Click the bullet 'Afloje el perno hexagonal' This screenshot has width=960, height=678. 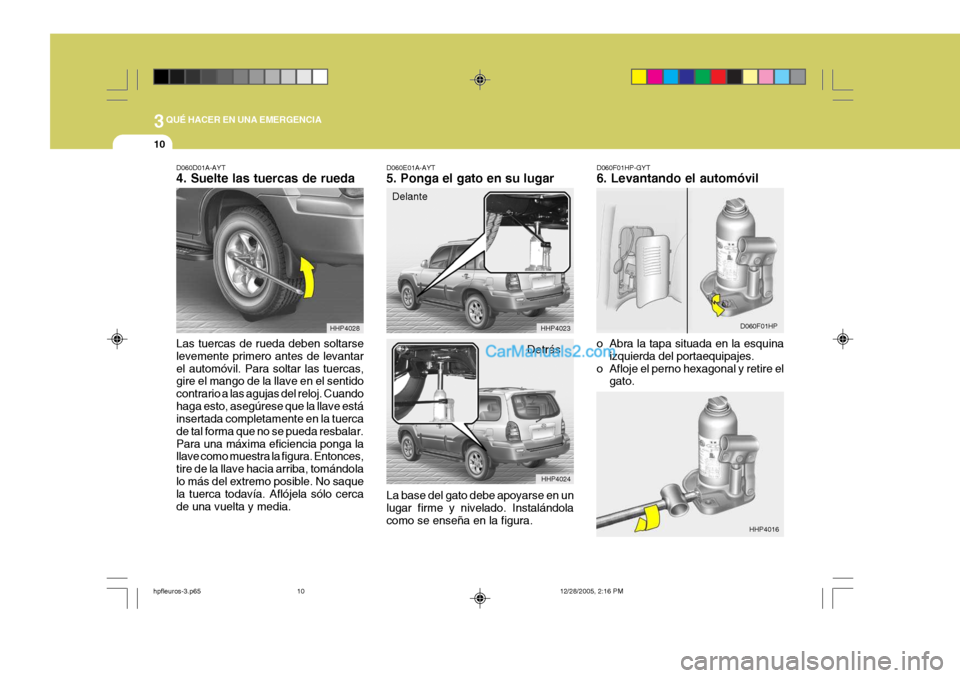point(690,375)
